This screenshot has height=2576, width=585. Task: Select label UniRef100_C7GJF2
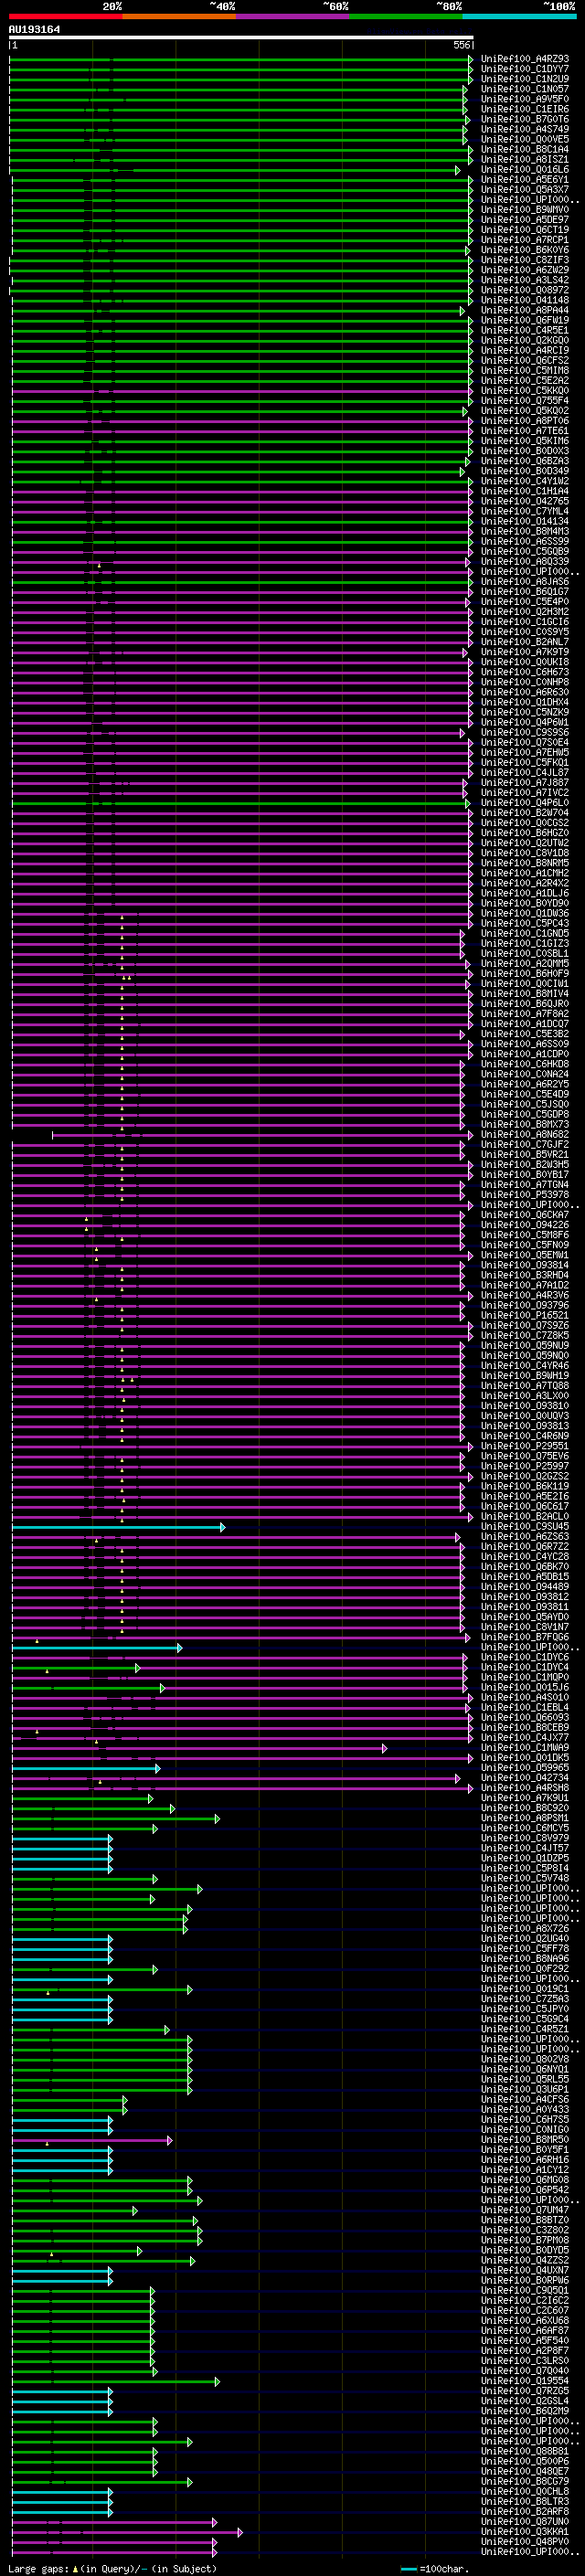[x=525, y=1144]
